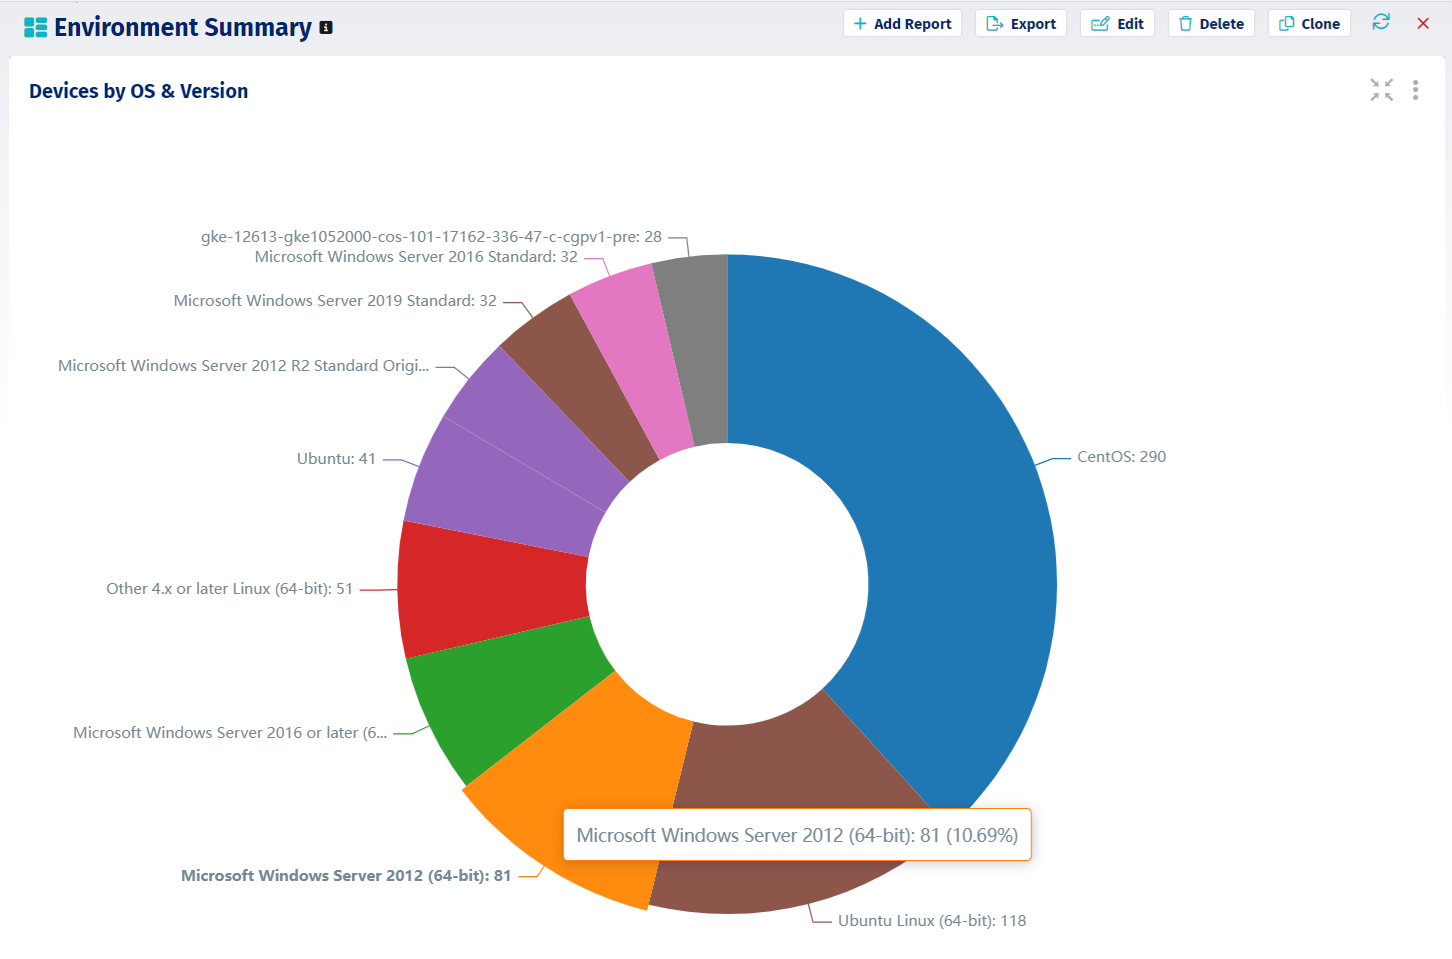Close the dashboard with the red X
This screenshot has height=959, width=1452.
[1423, 23]
